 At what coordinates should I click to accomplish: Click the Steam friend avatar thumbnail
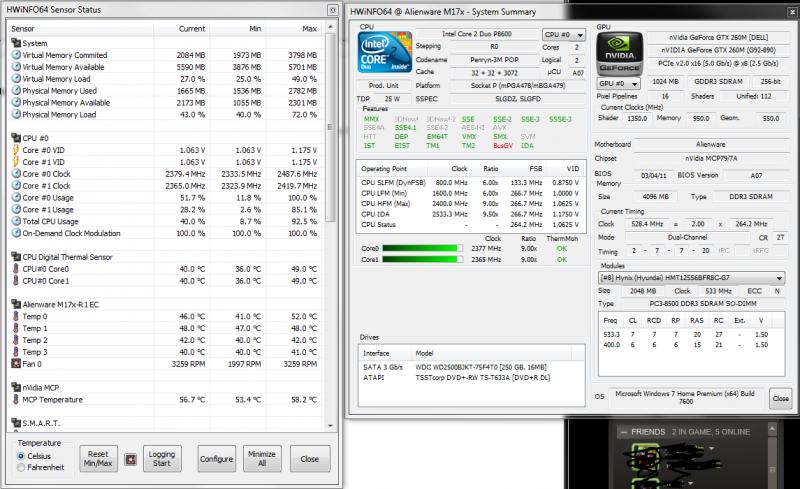point(646,458)
